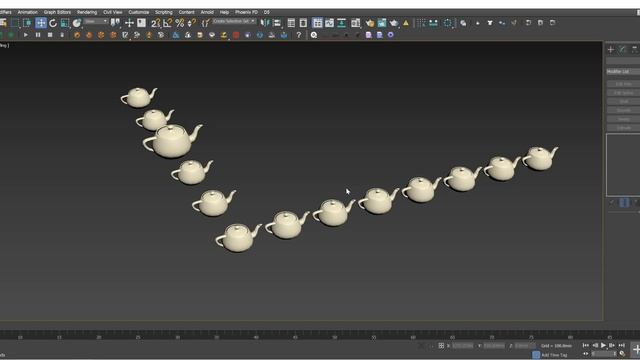The height and width of the screenshot is (360, 640).
Task: Toggle the Percent Snap button
Action: click(180, 23)
